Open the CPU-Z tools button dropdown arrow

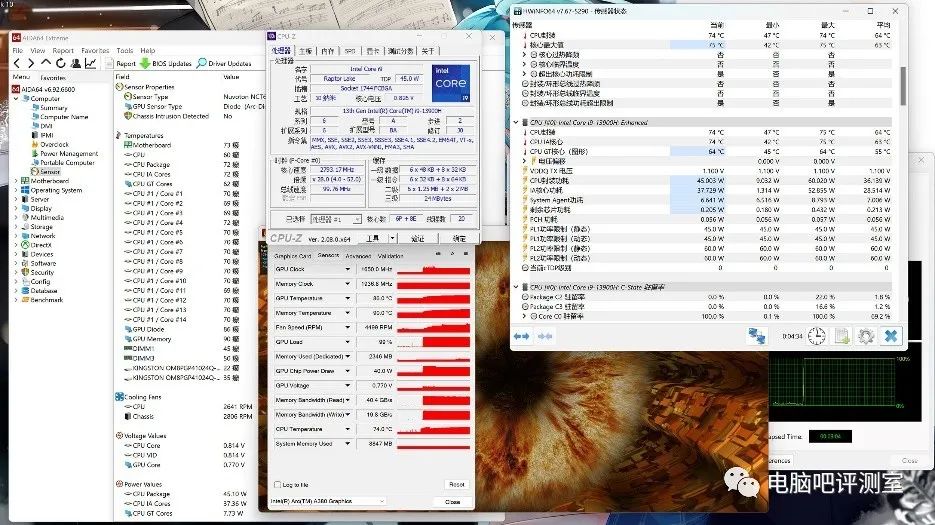pos(391,238)
